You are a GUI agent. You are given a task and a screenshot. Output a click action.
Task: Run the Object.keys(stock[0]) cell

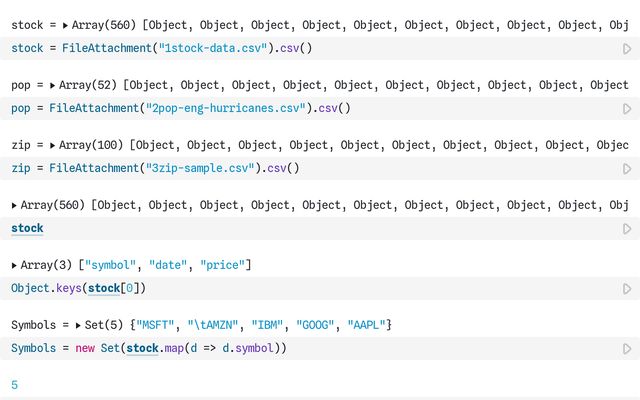pos(627,289)
